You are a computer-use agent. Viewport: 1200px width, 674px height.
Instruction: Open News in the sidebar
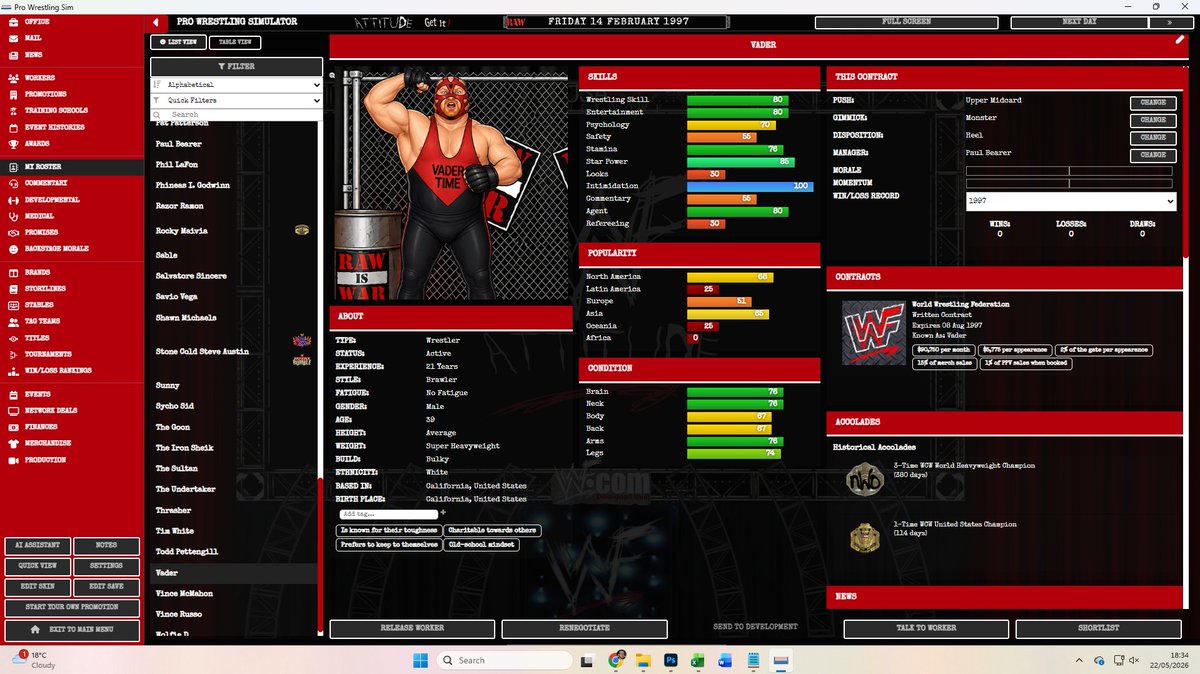point(33,55)
